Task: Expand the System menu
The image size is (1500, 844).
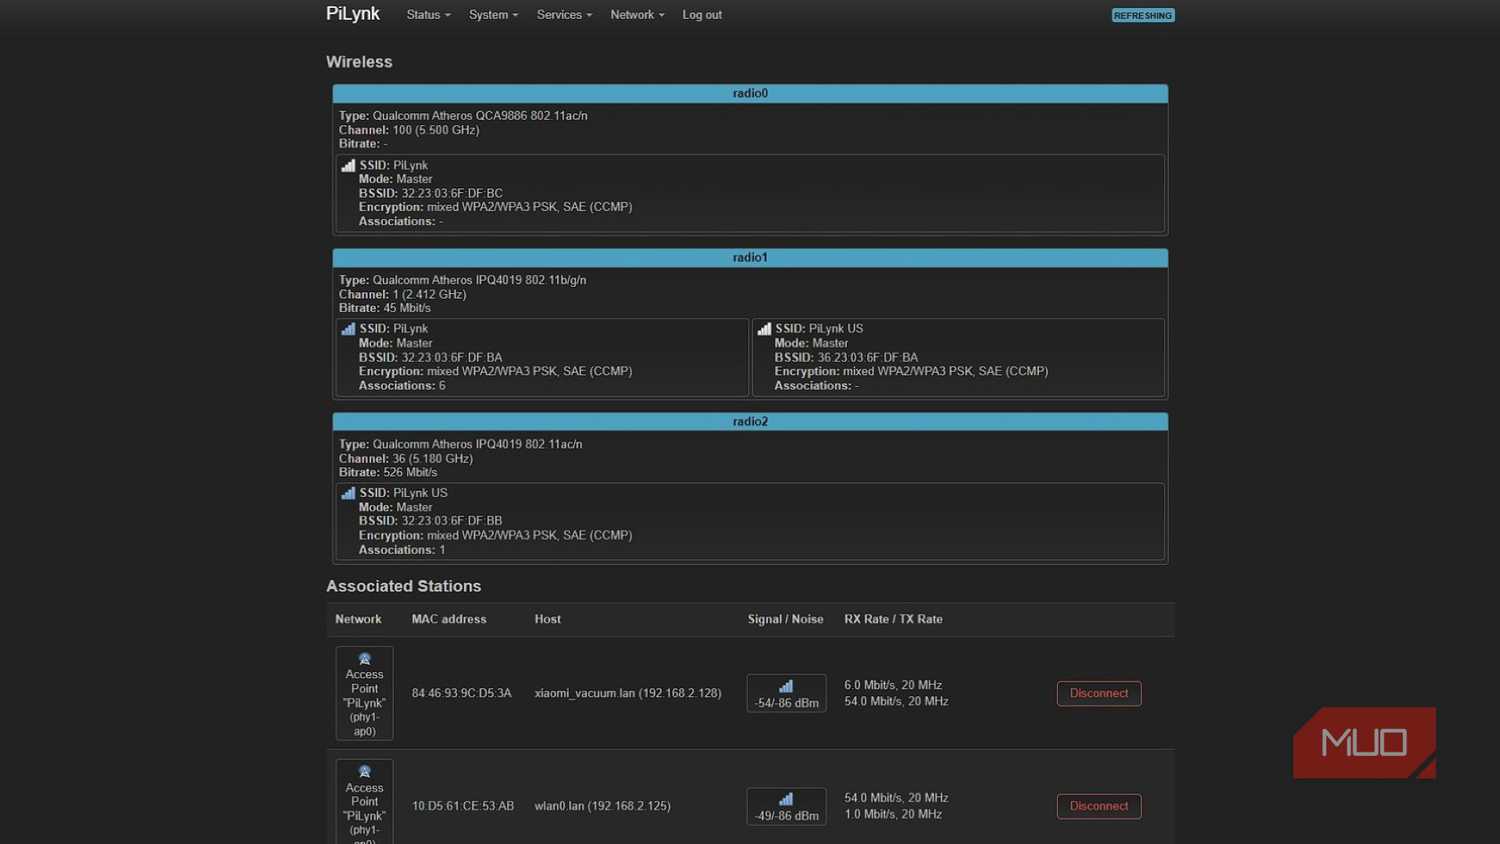Action: tap(493, 15)
